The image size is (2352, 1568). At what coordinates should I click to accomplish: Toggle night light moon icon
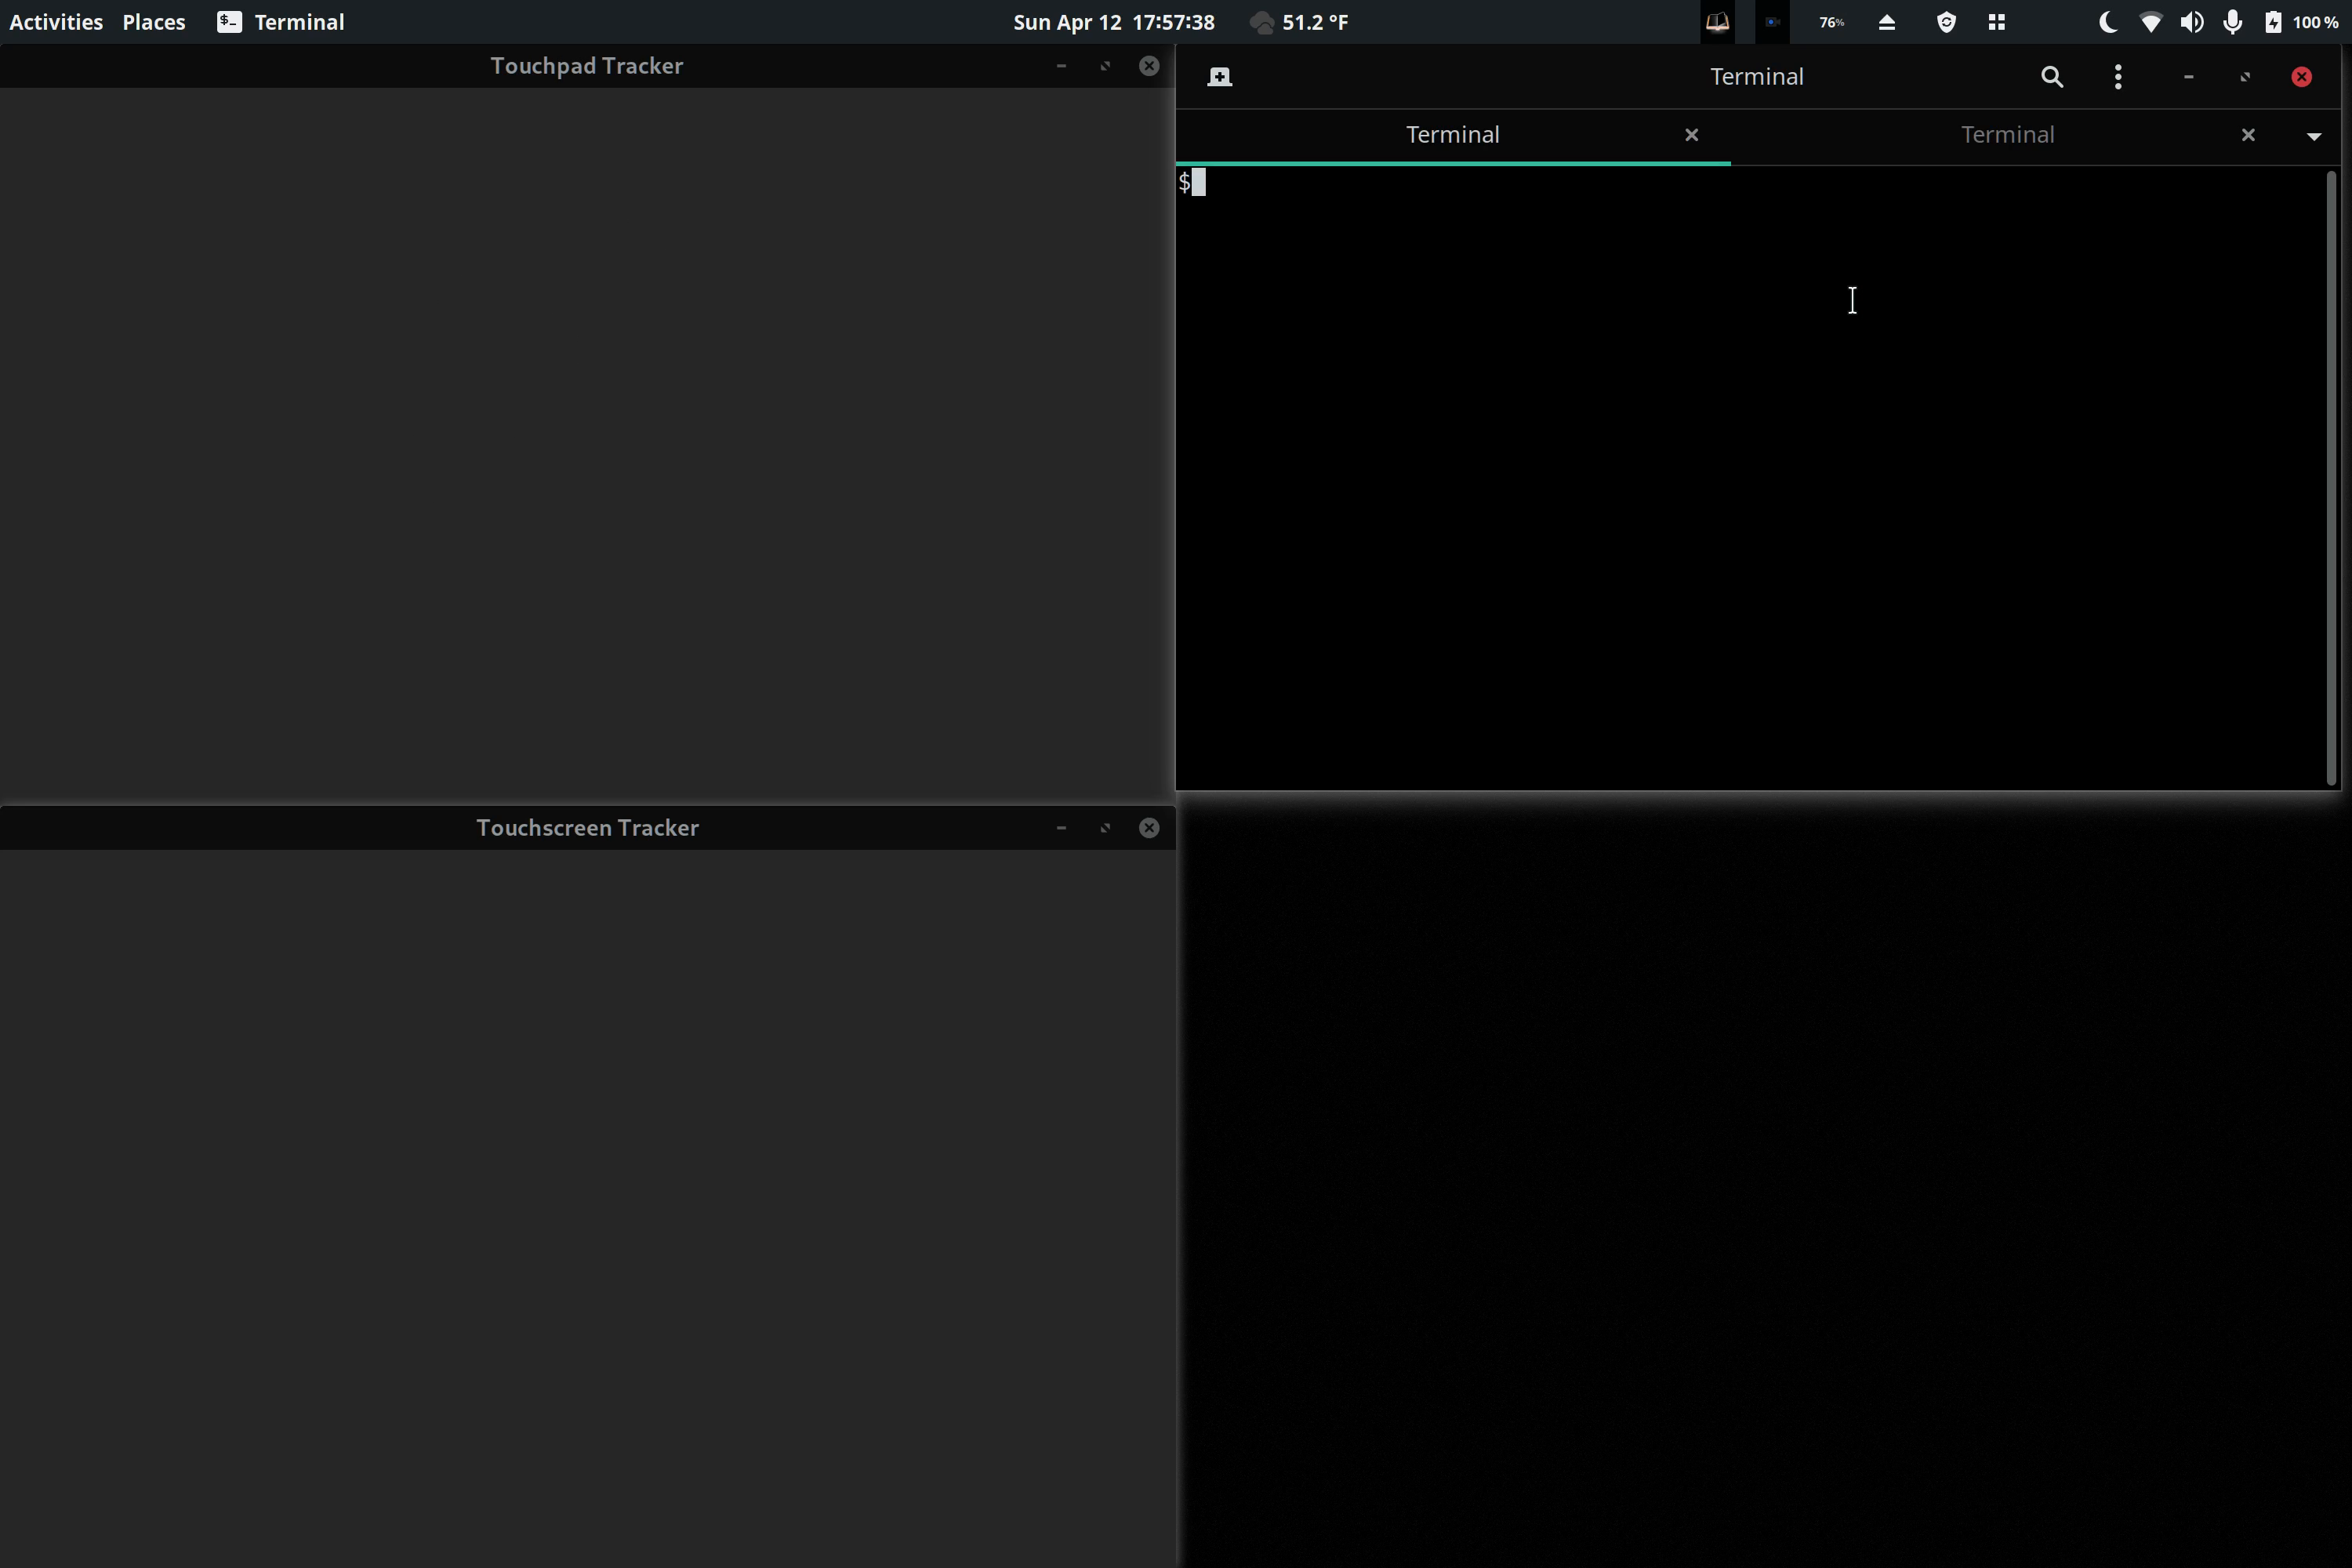tap(2107, 22)
